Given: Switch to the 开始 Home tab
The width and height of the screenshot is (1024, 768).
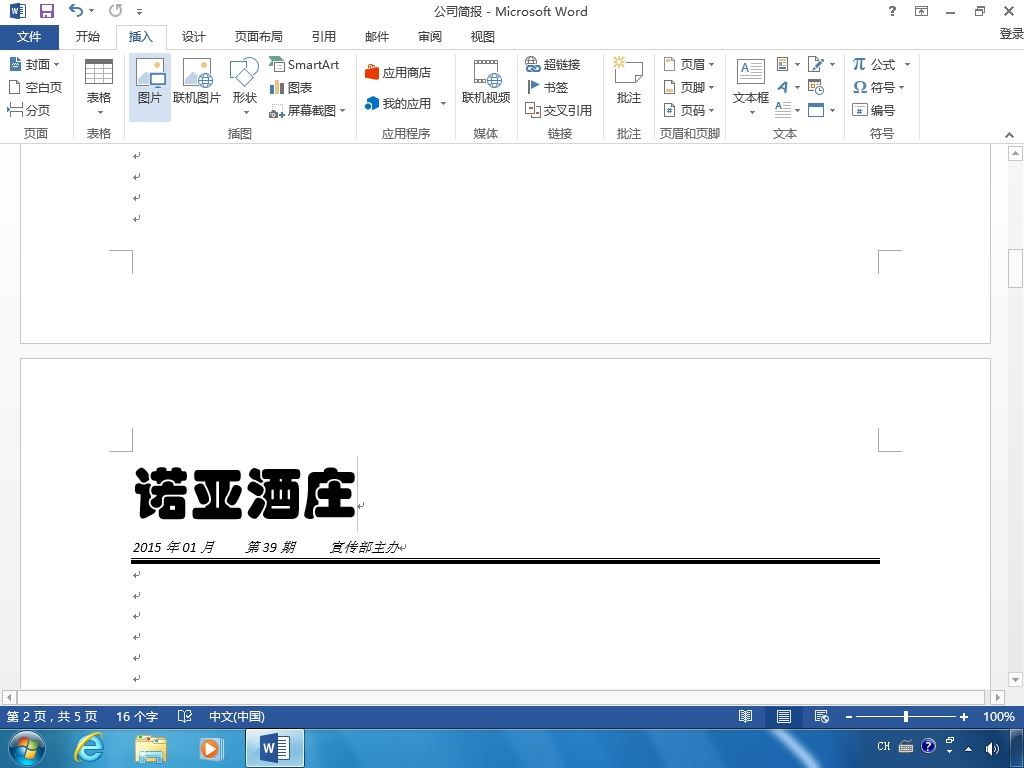Looking at the screenshot, I should (x=88, y=37).
